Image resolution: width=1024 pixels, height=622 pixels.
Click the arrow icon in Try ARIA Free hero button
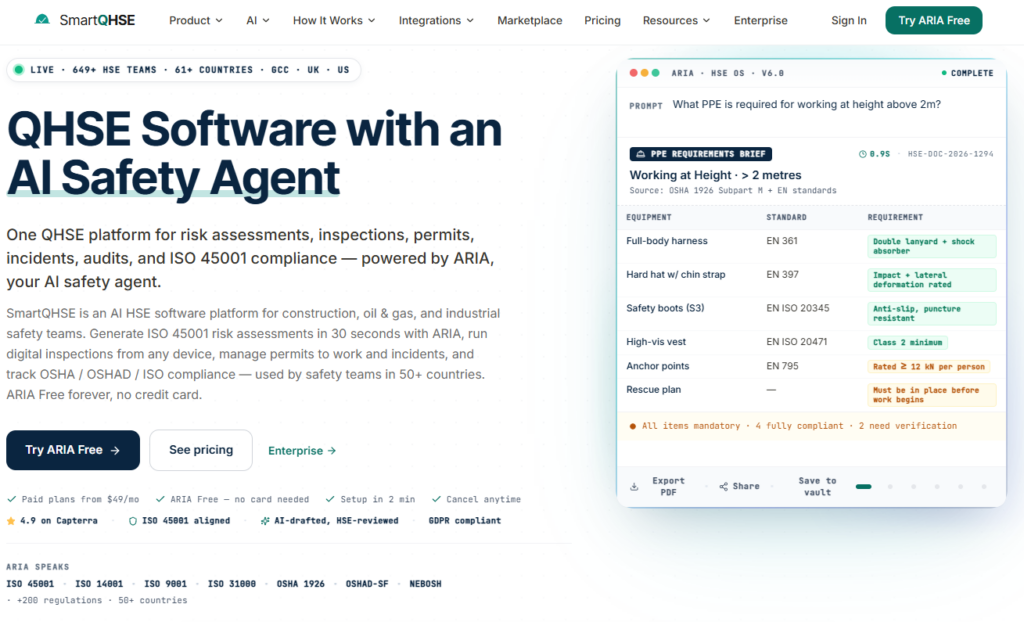tap(115, 450)
